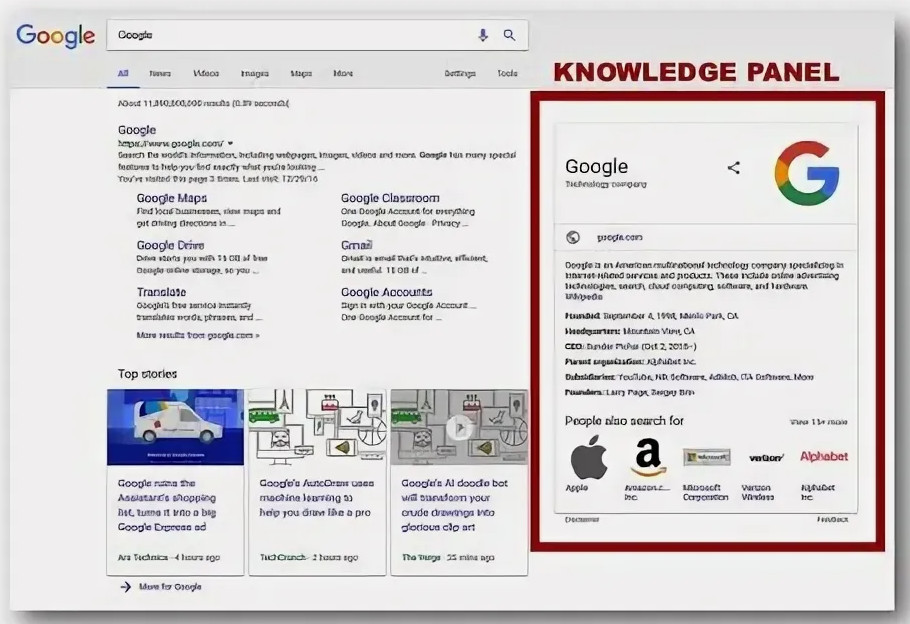Viewport: 910px width, 624px height.
Task: Open the dropdown arrow next to the google.com URL
Action: tap(230, 143)
